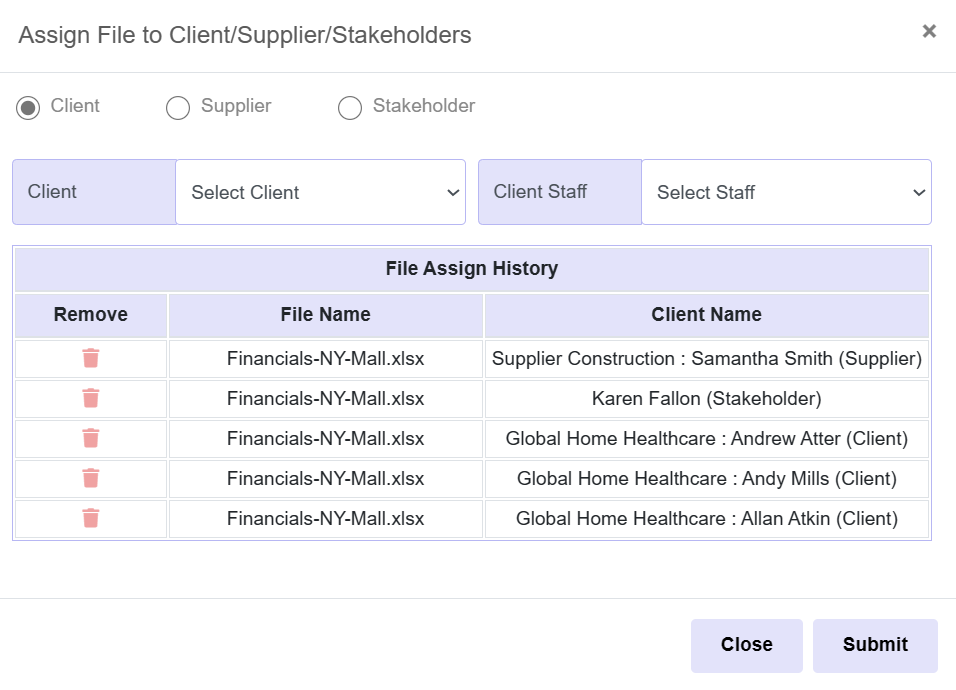Select the Client radio button
The height and width of the screenshot is (690, 956).
coord(28,107)
